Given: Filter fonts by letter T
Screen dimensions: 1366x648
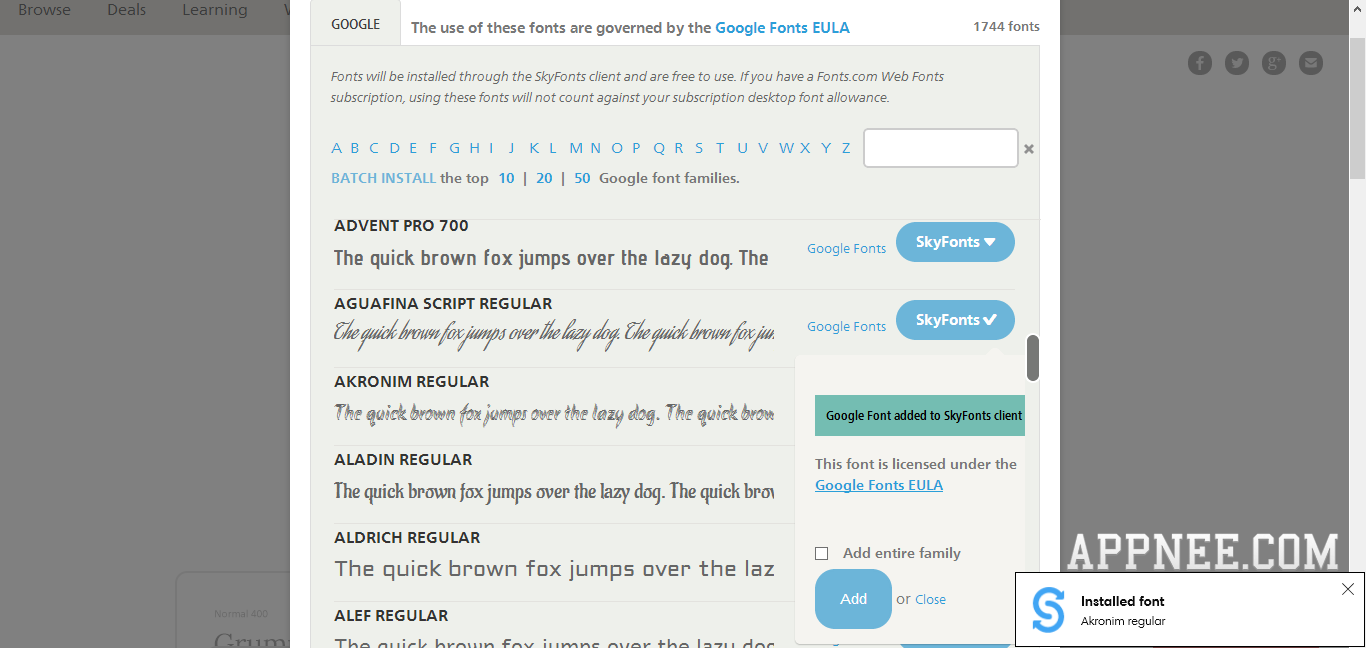Looking at the screenshot, I should point(720,148).
